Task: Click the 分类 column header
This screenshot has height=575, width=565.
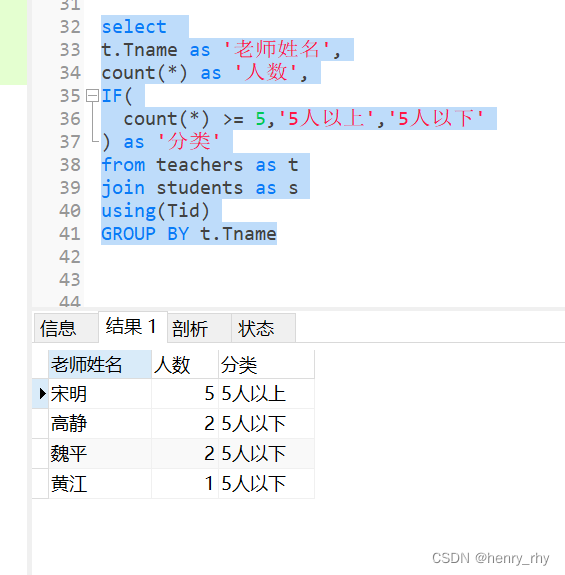Action: click(266, 365)
